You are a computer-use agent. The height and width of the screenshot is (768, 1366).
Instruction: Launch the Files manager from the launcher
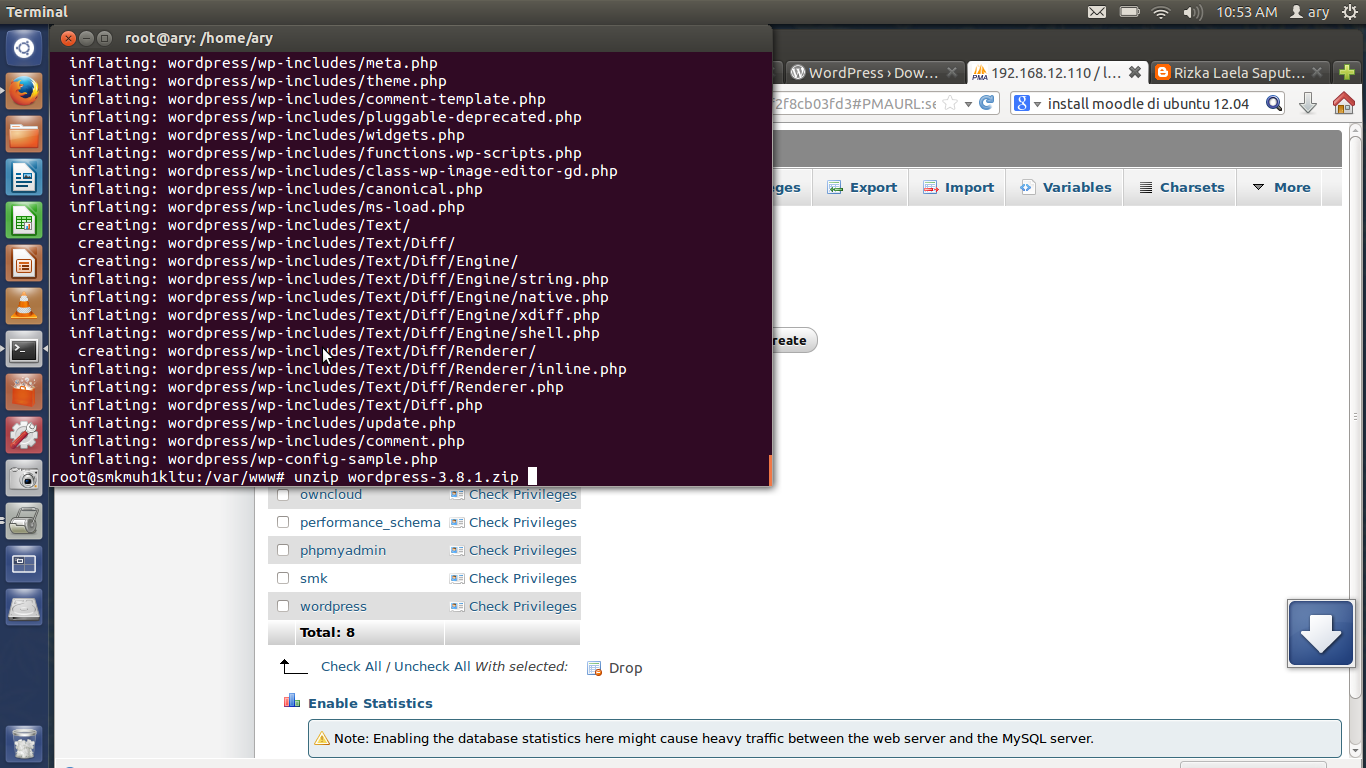coord(24,134)
